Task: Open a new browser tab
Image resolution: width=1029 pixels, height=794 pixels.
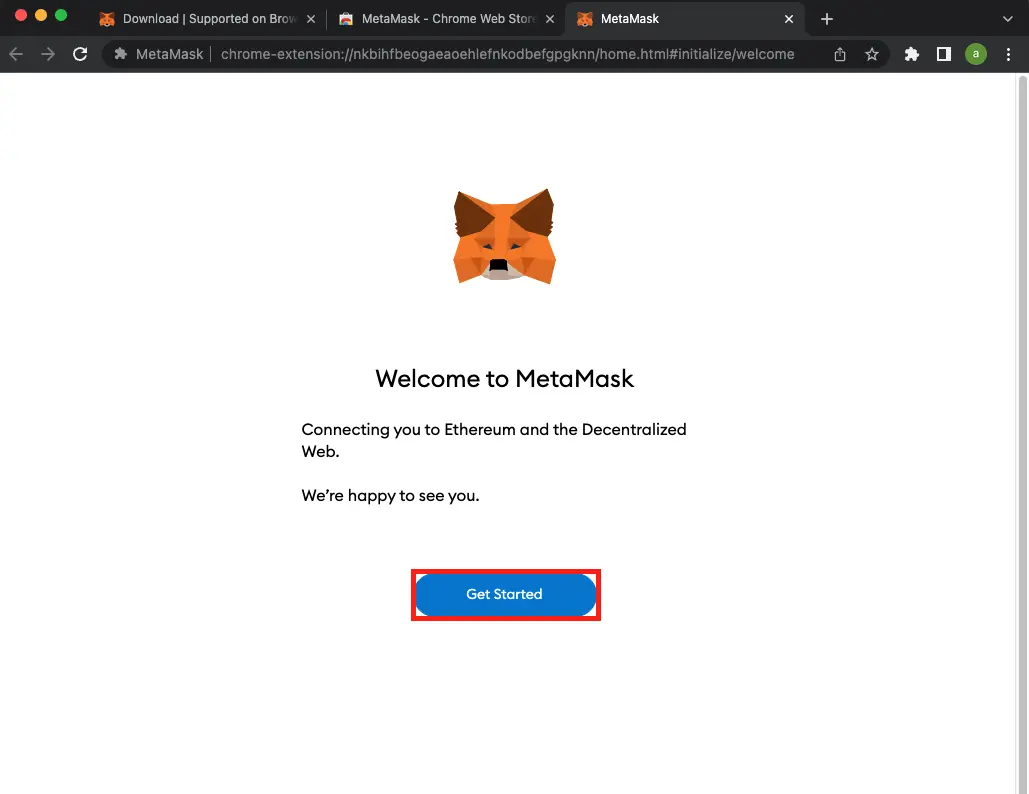Action: click(x=827, y=19)
